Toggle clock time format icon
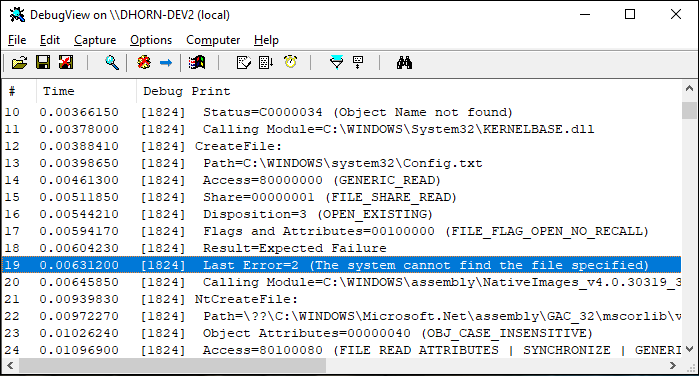This screenshot has width=699, height=376. coord(291,62)
